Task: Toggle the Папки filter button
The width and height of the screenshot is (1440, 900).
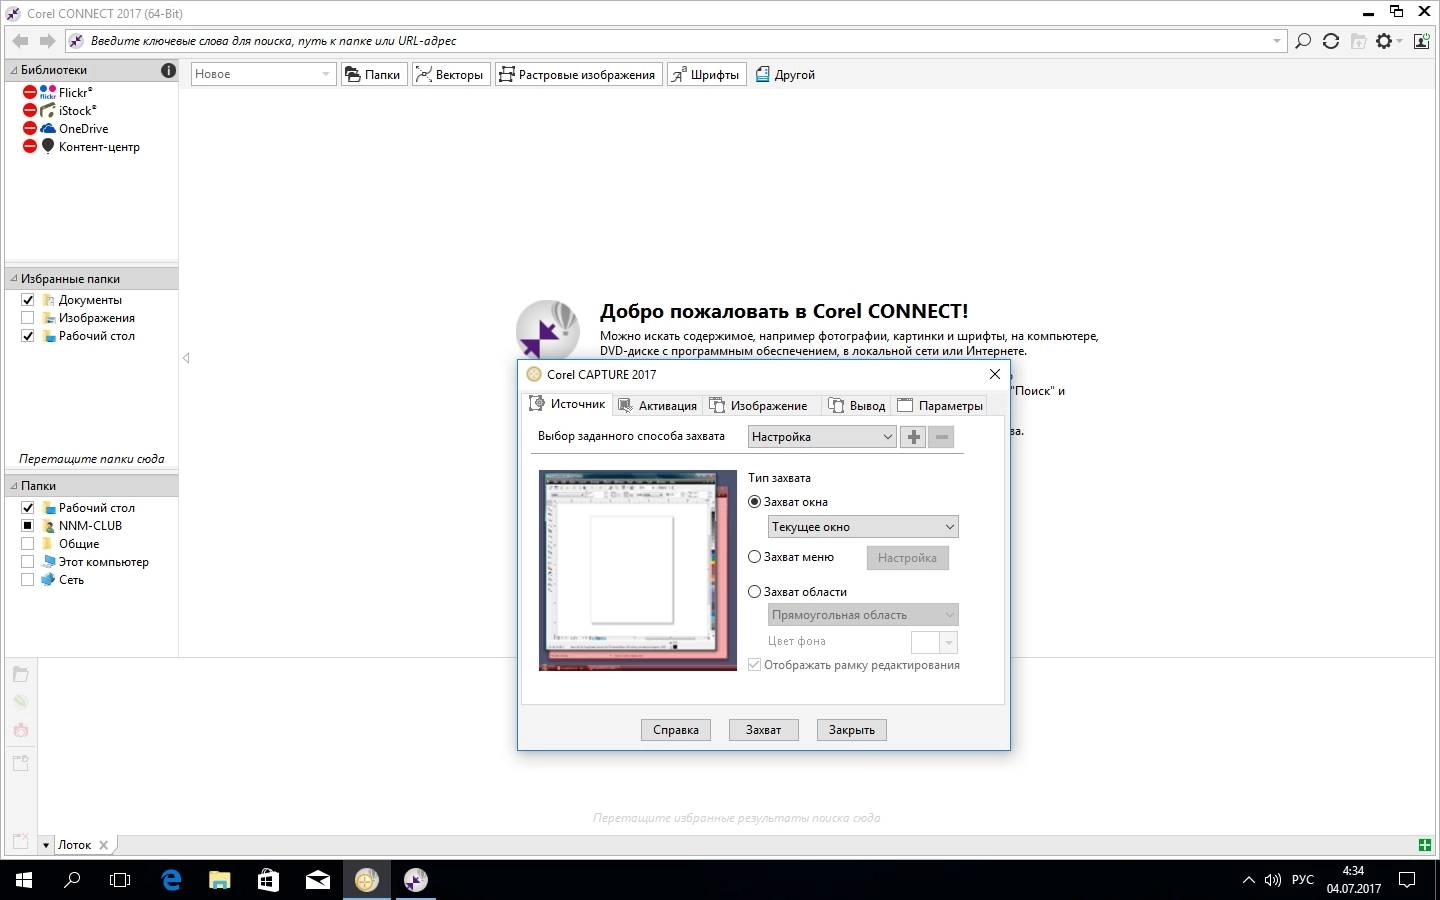Action: (x=374, y=74)
